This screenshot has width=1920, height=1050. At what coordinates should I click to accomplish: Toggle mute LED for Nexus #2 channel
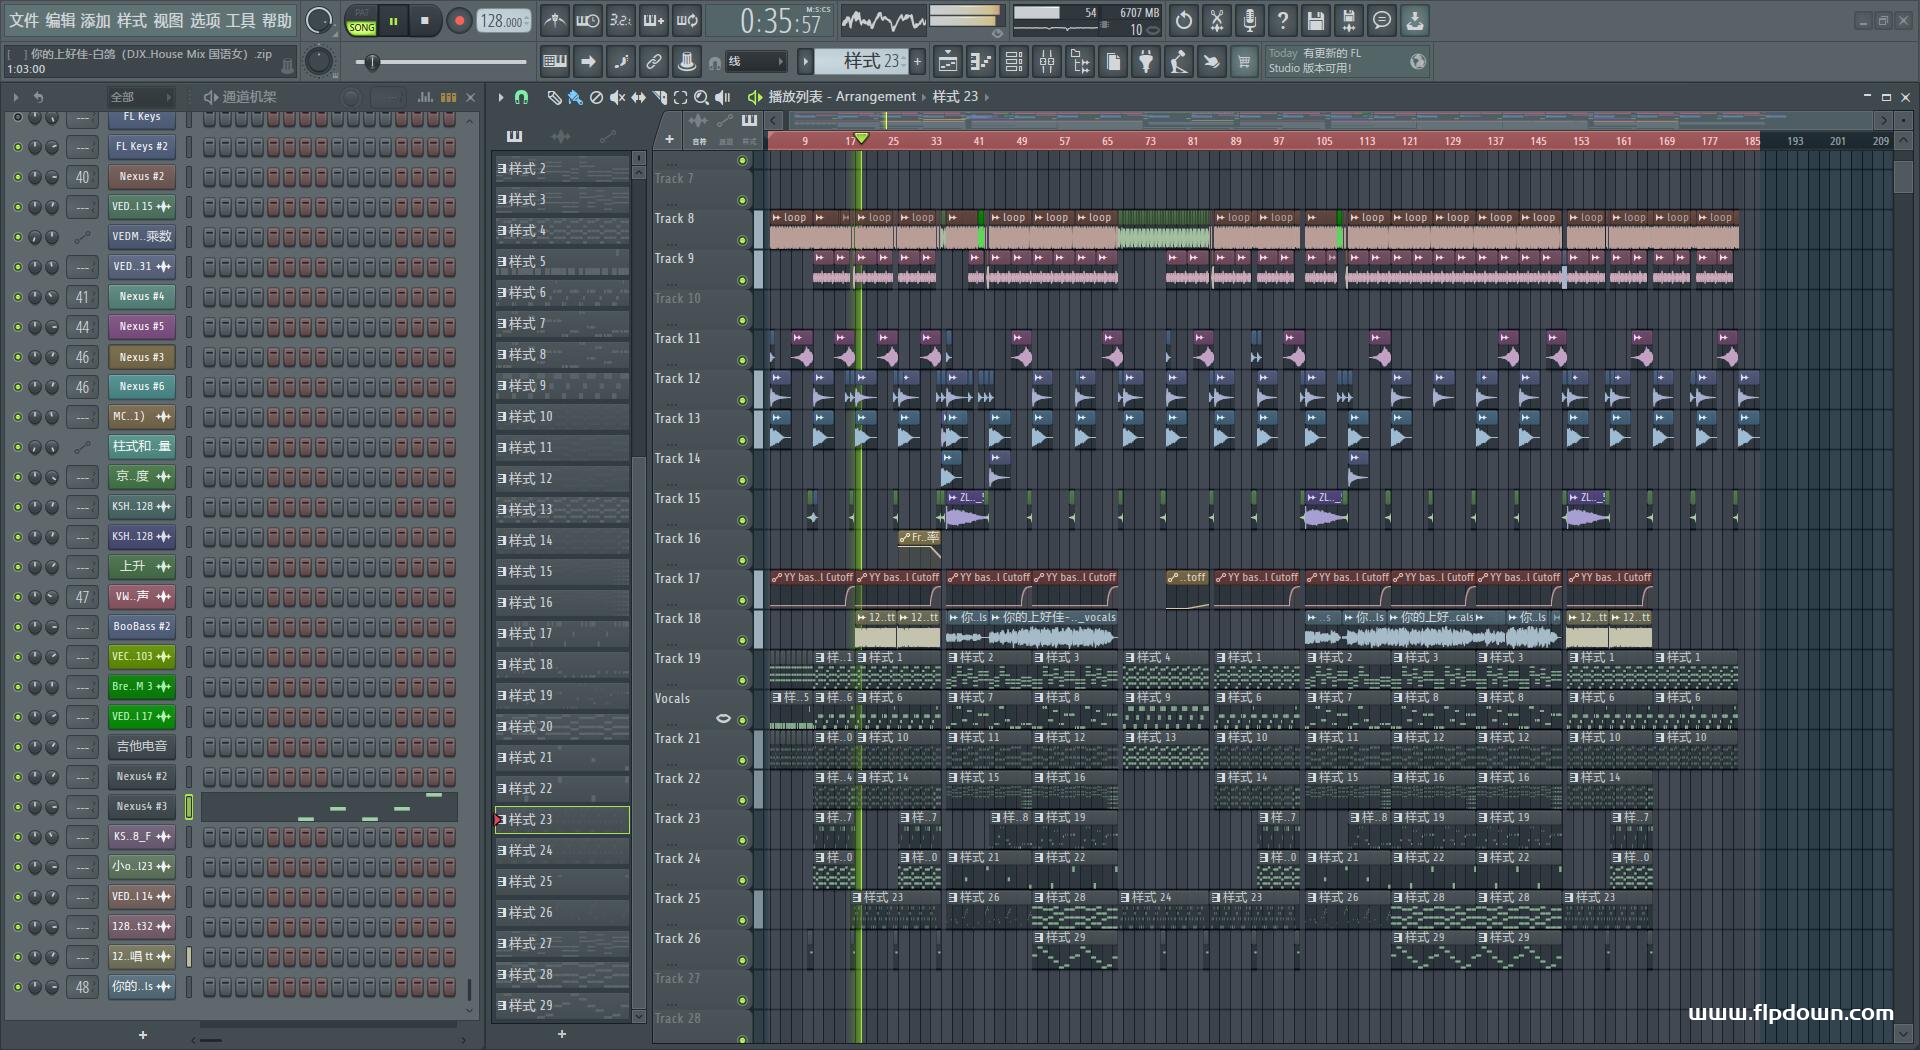[17, 177]
